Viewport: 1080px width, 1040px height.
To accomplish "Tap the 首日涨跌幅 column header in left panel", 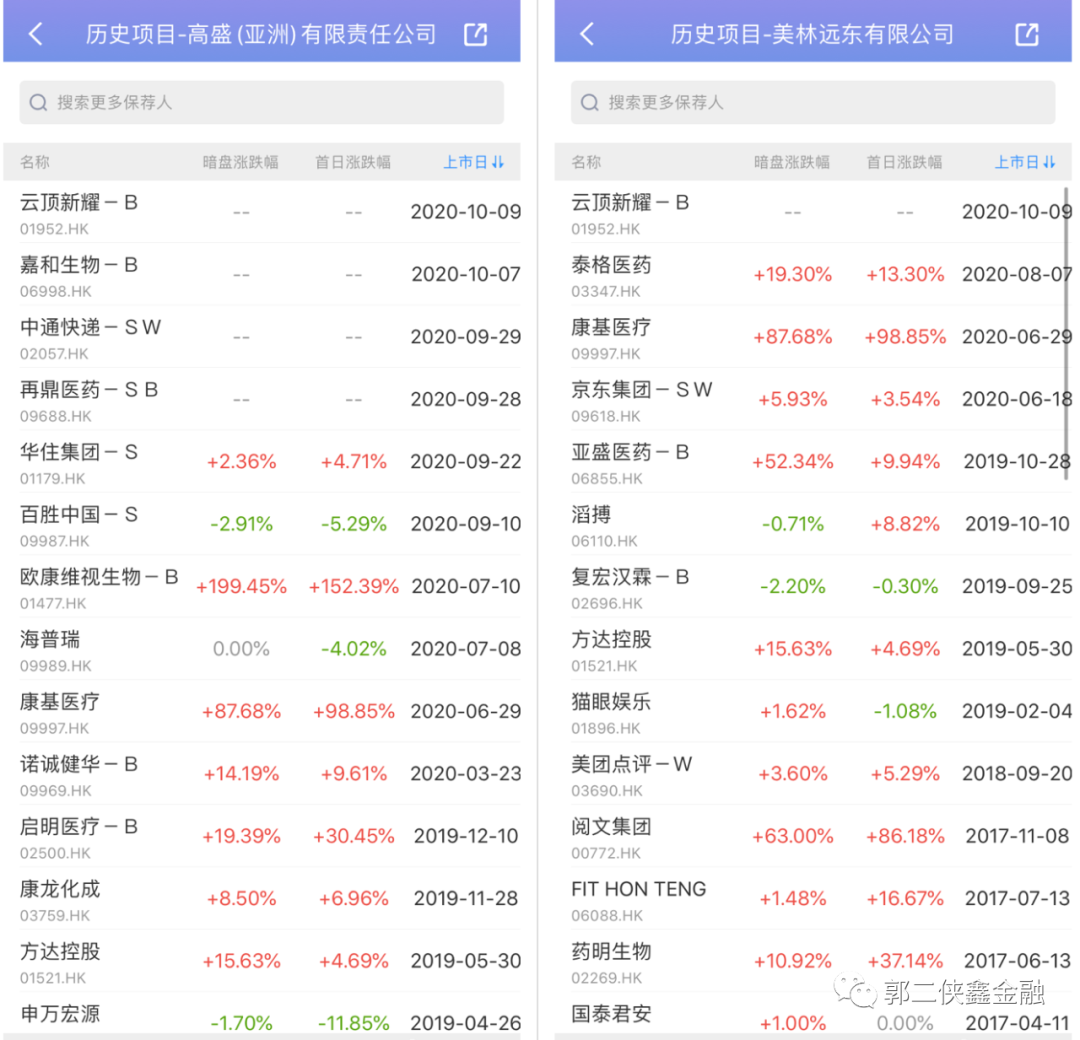I will 353,162.
